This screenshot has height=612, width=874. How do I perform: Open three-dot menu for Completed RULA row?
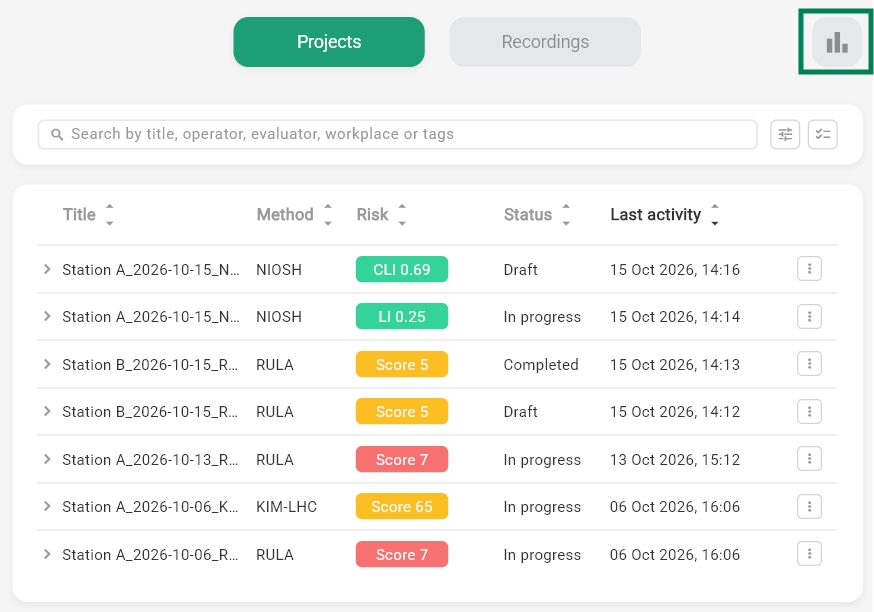point(809,364)
